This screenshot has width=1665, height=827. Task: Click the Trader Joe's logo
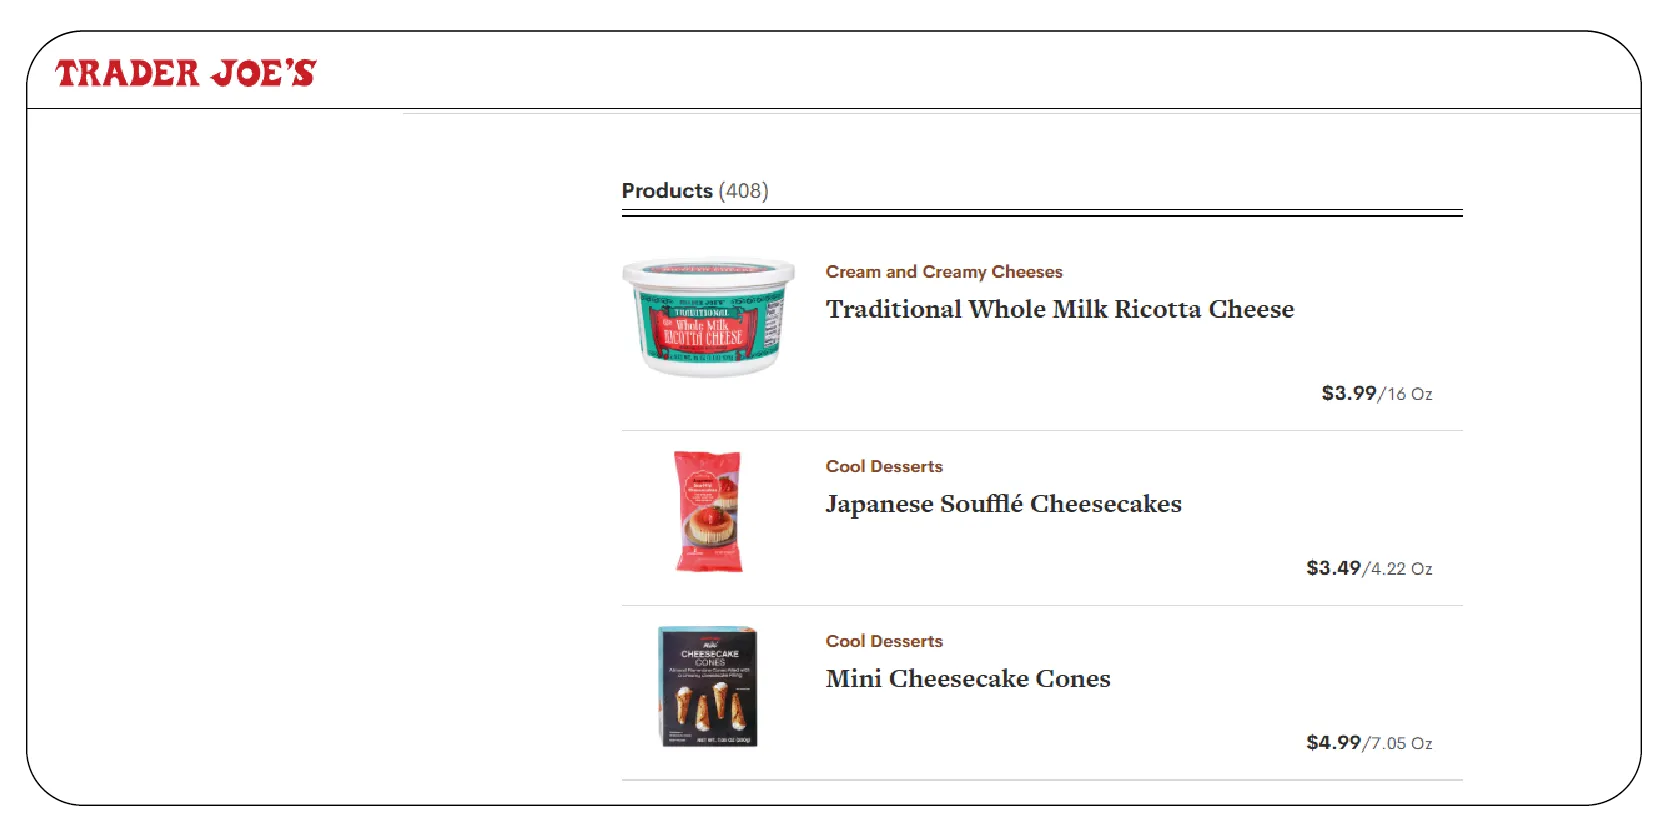pyautogui.click(x=185, y=73)
